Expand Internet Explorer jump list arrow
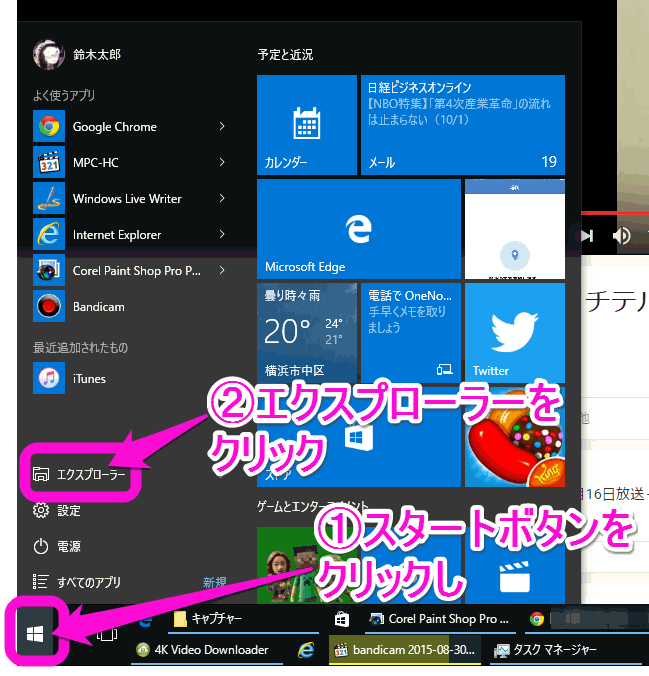This screenshot has height=676, width=649. (222, 235)
